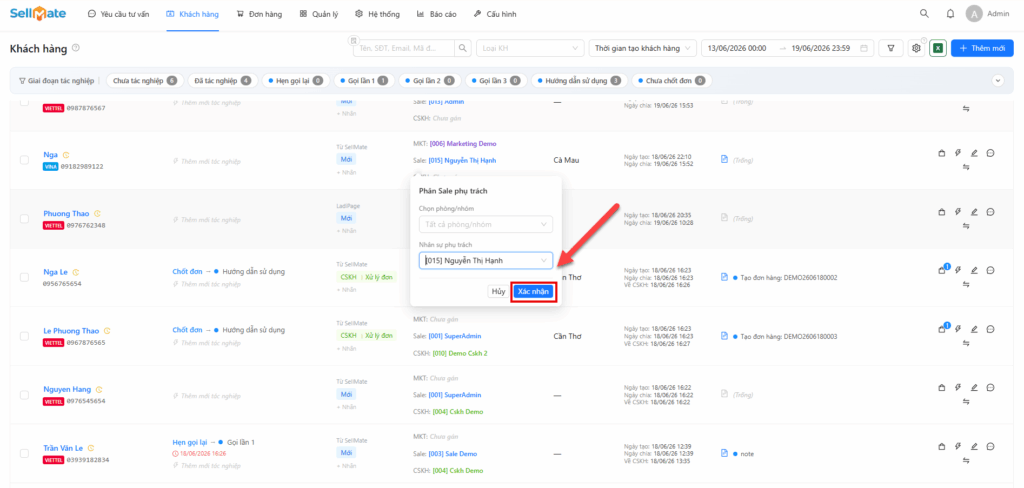This screenshot has width=1024, height=488.
Task: Filter by Chưa chốt đơn stage
Action: [x=672, y=81]
